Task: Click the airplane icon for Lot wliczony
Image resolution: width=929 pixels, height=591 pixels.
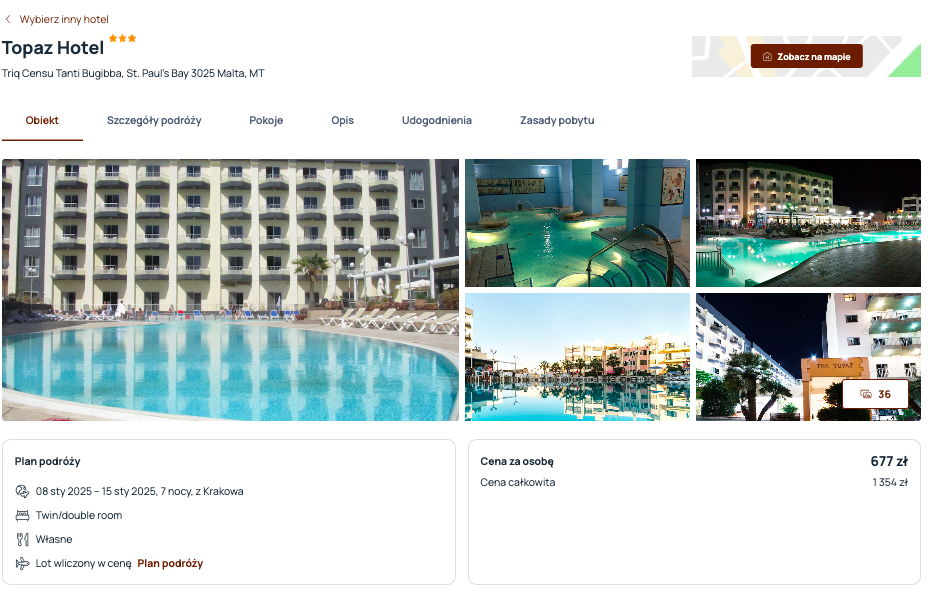Action: pos(23,564)
